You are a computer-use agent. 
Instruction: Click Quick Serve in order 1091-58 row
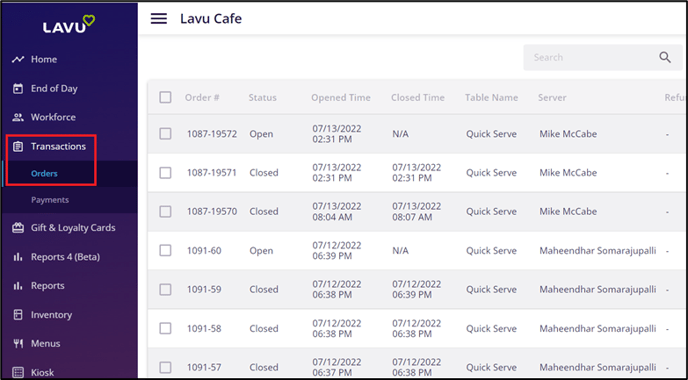[x=491, y=328]
